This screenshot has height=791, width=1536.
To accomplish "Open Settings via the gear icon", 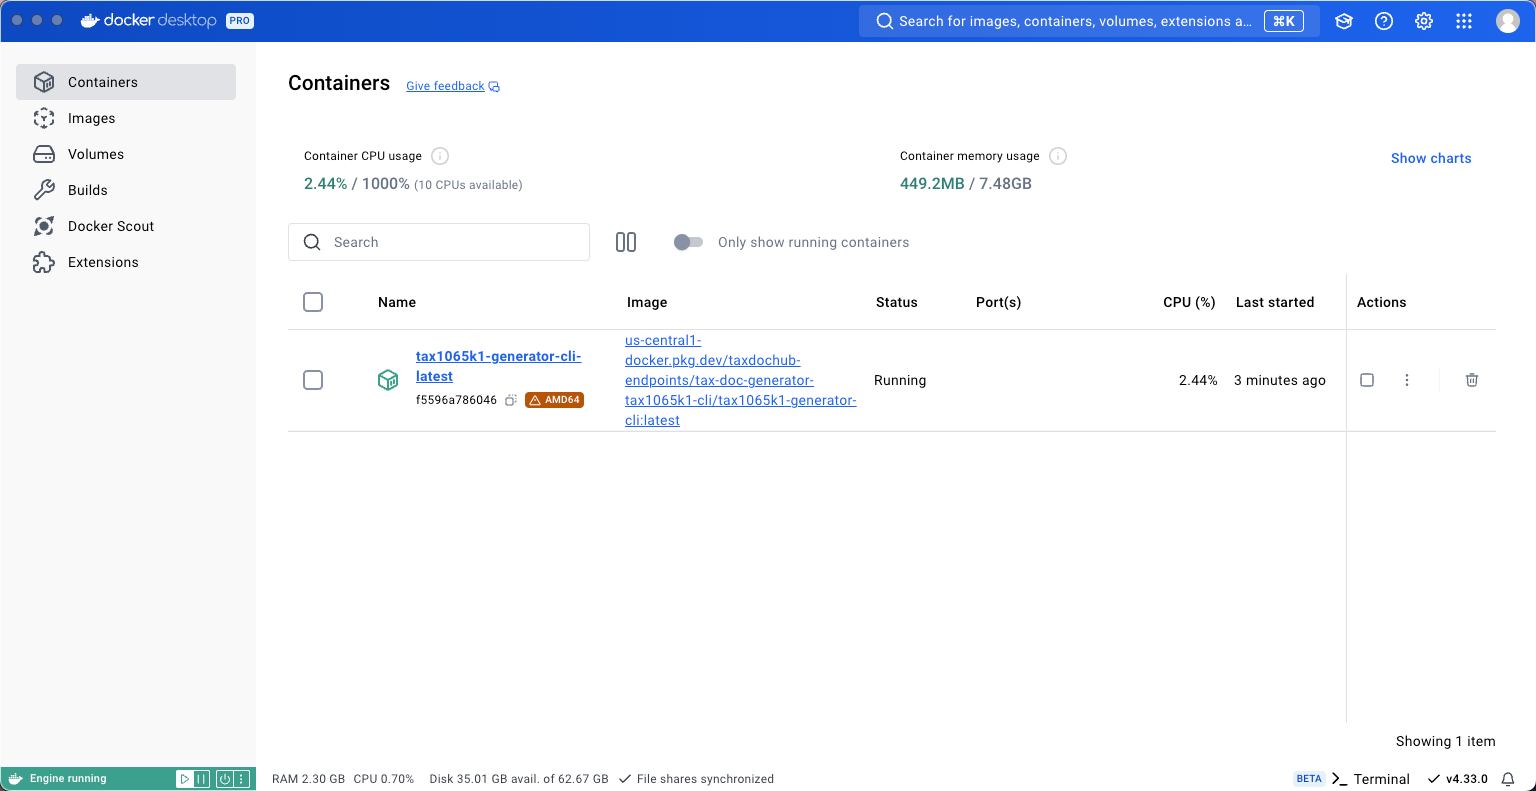I will [x=1424, y=21].
